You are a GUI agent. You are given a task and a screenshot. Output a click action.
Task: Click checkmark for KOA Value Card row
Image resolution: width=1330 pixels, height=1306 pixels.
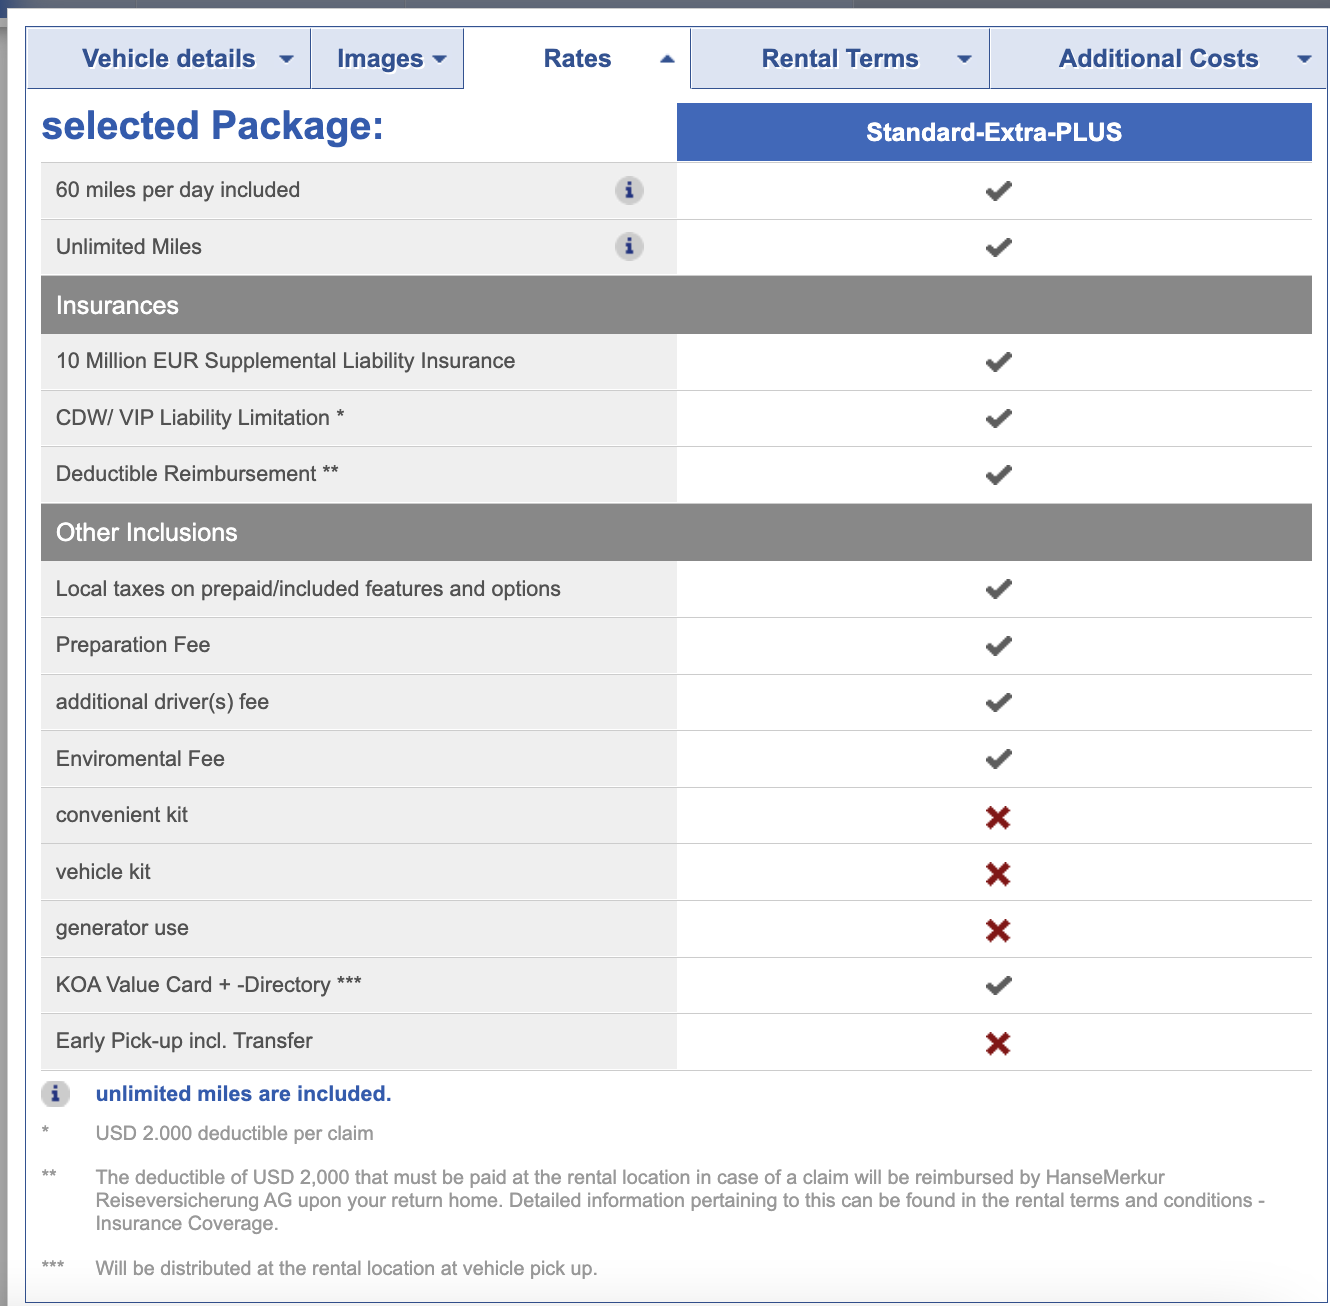point(998,986)
